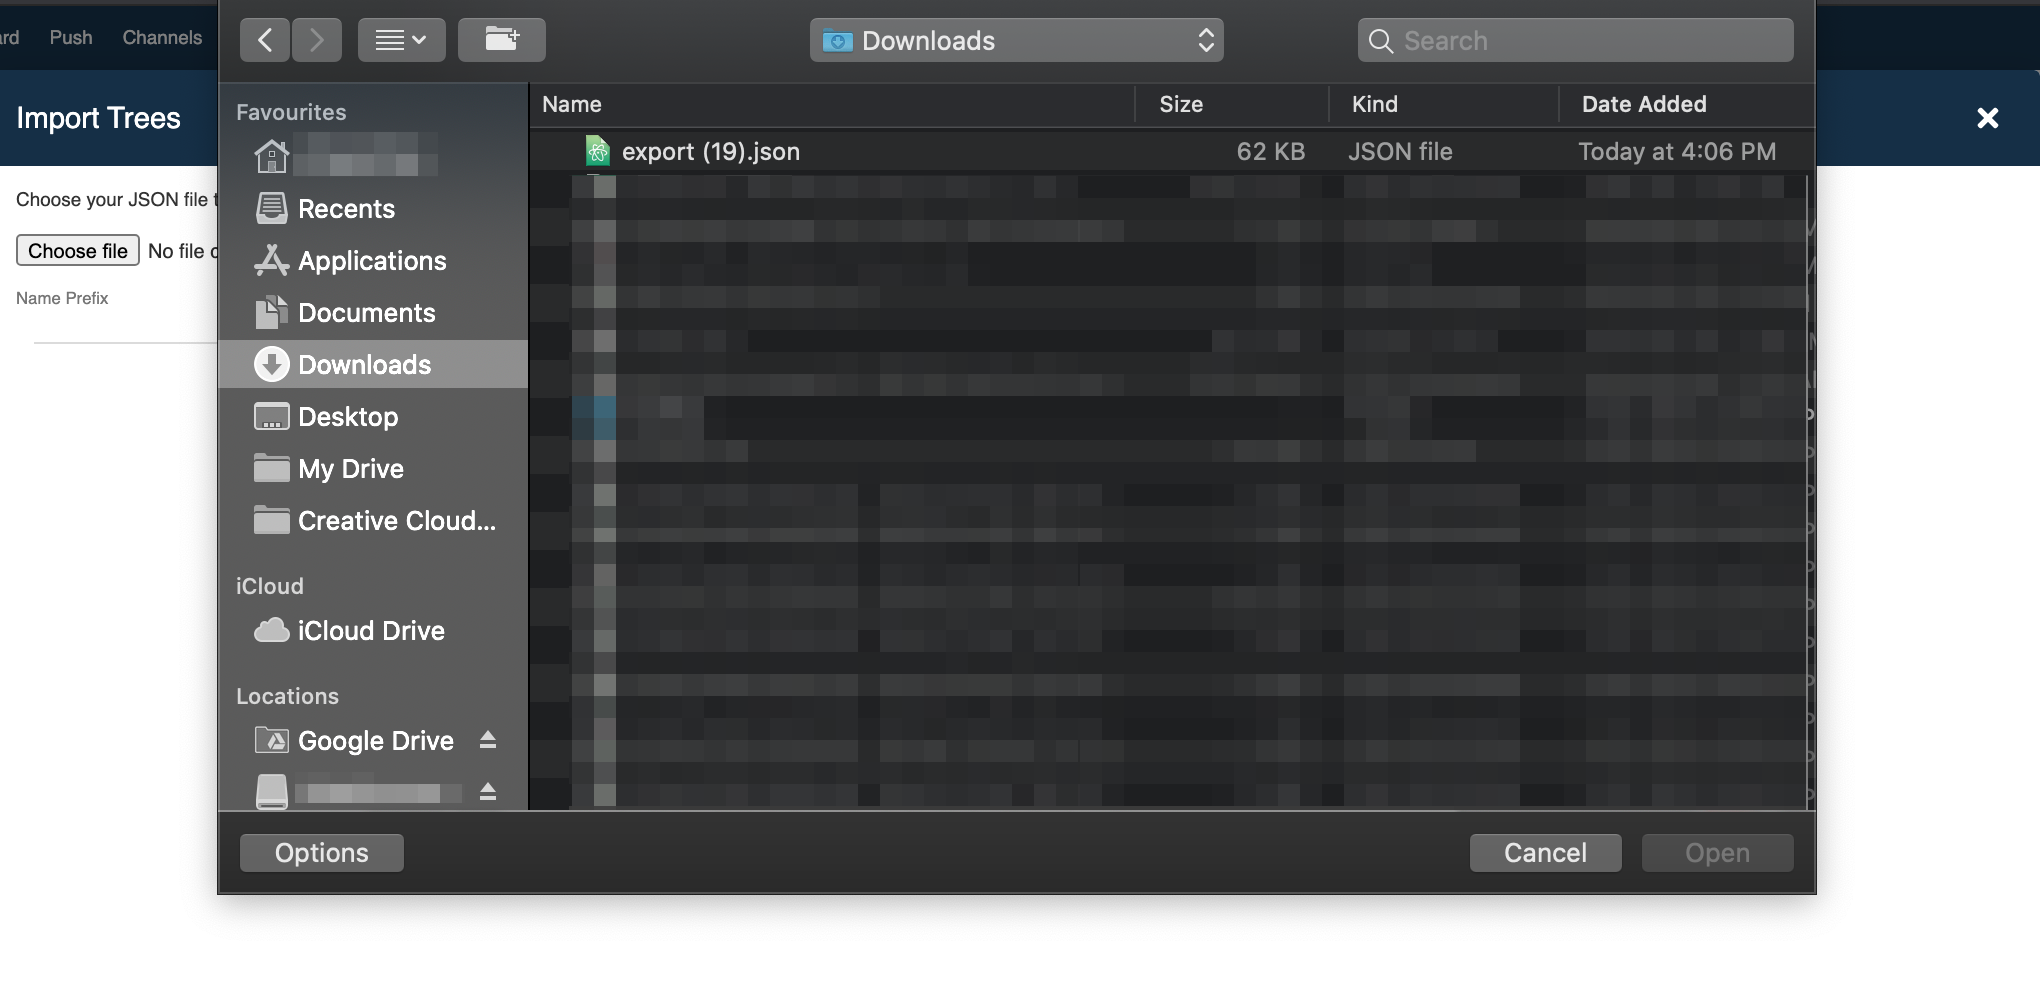
Task: Eject the Google Drive location
Action: click(x=488, y=740)
